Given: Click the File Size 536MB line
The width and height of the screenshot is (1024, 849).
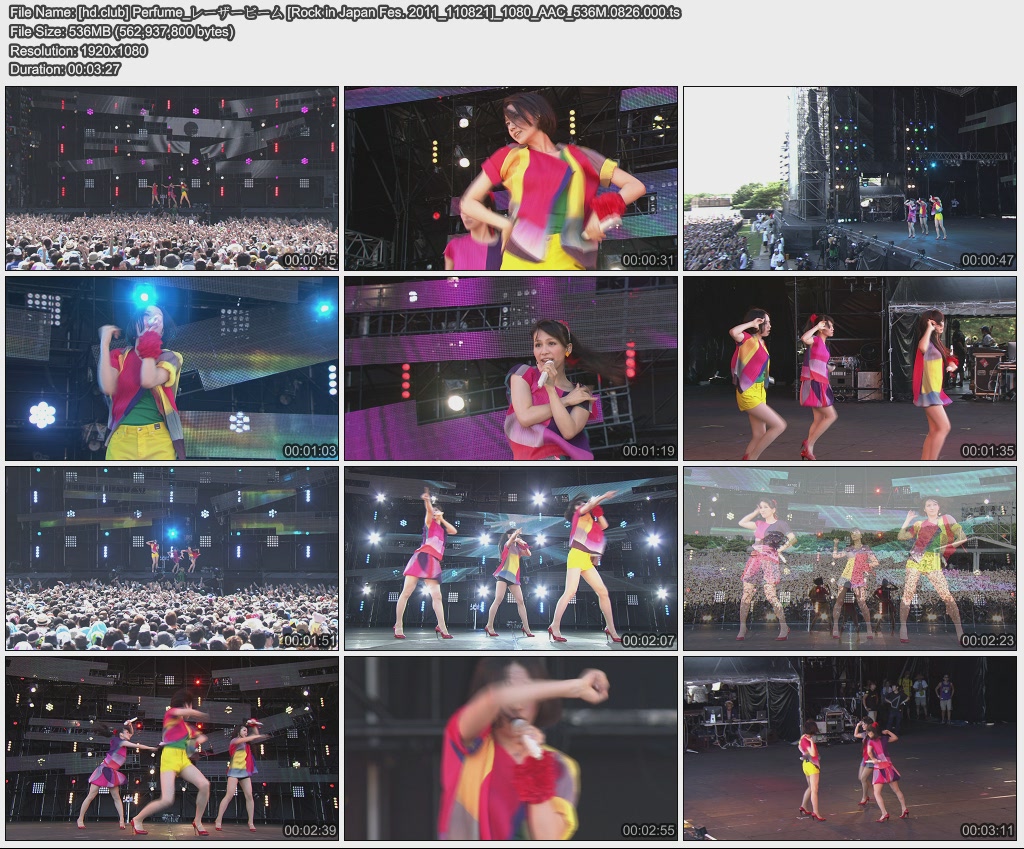Looking at the screenshot, I should pos(121,31).
